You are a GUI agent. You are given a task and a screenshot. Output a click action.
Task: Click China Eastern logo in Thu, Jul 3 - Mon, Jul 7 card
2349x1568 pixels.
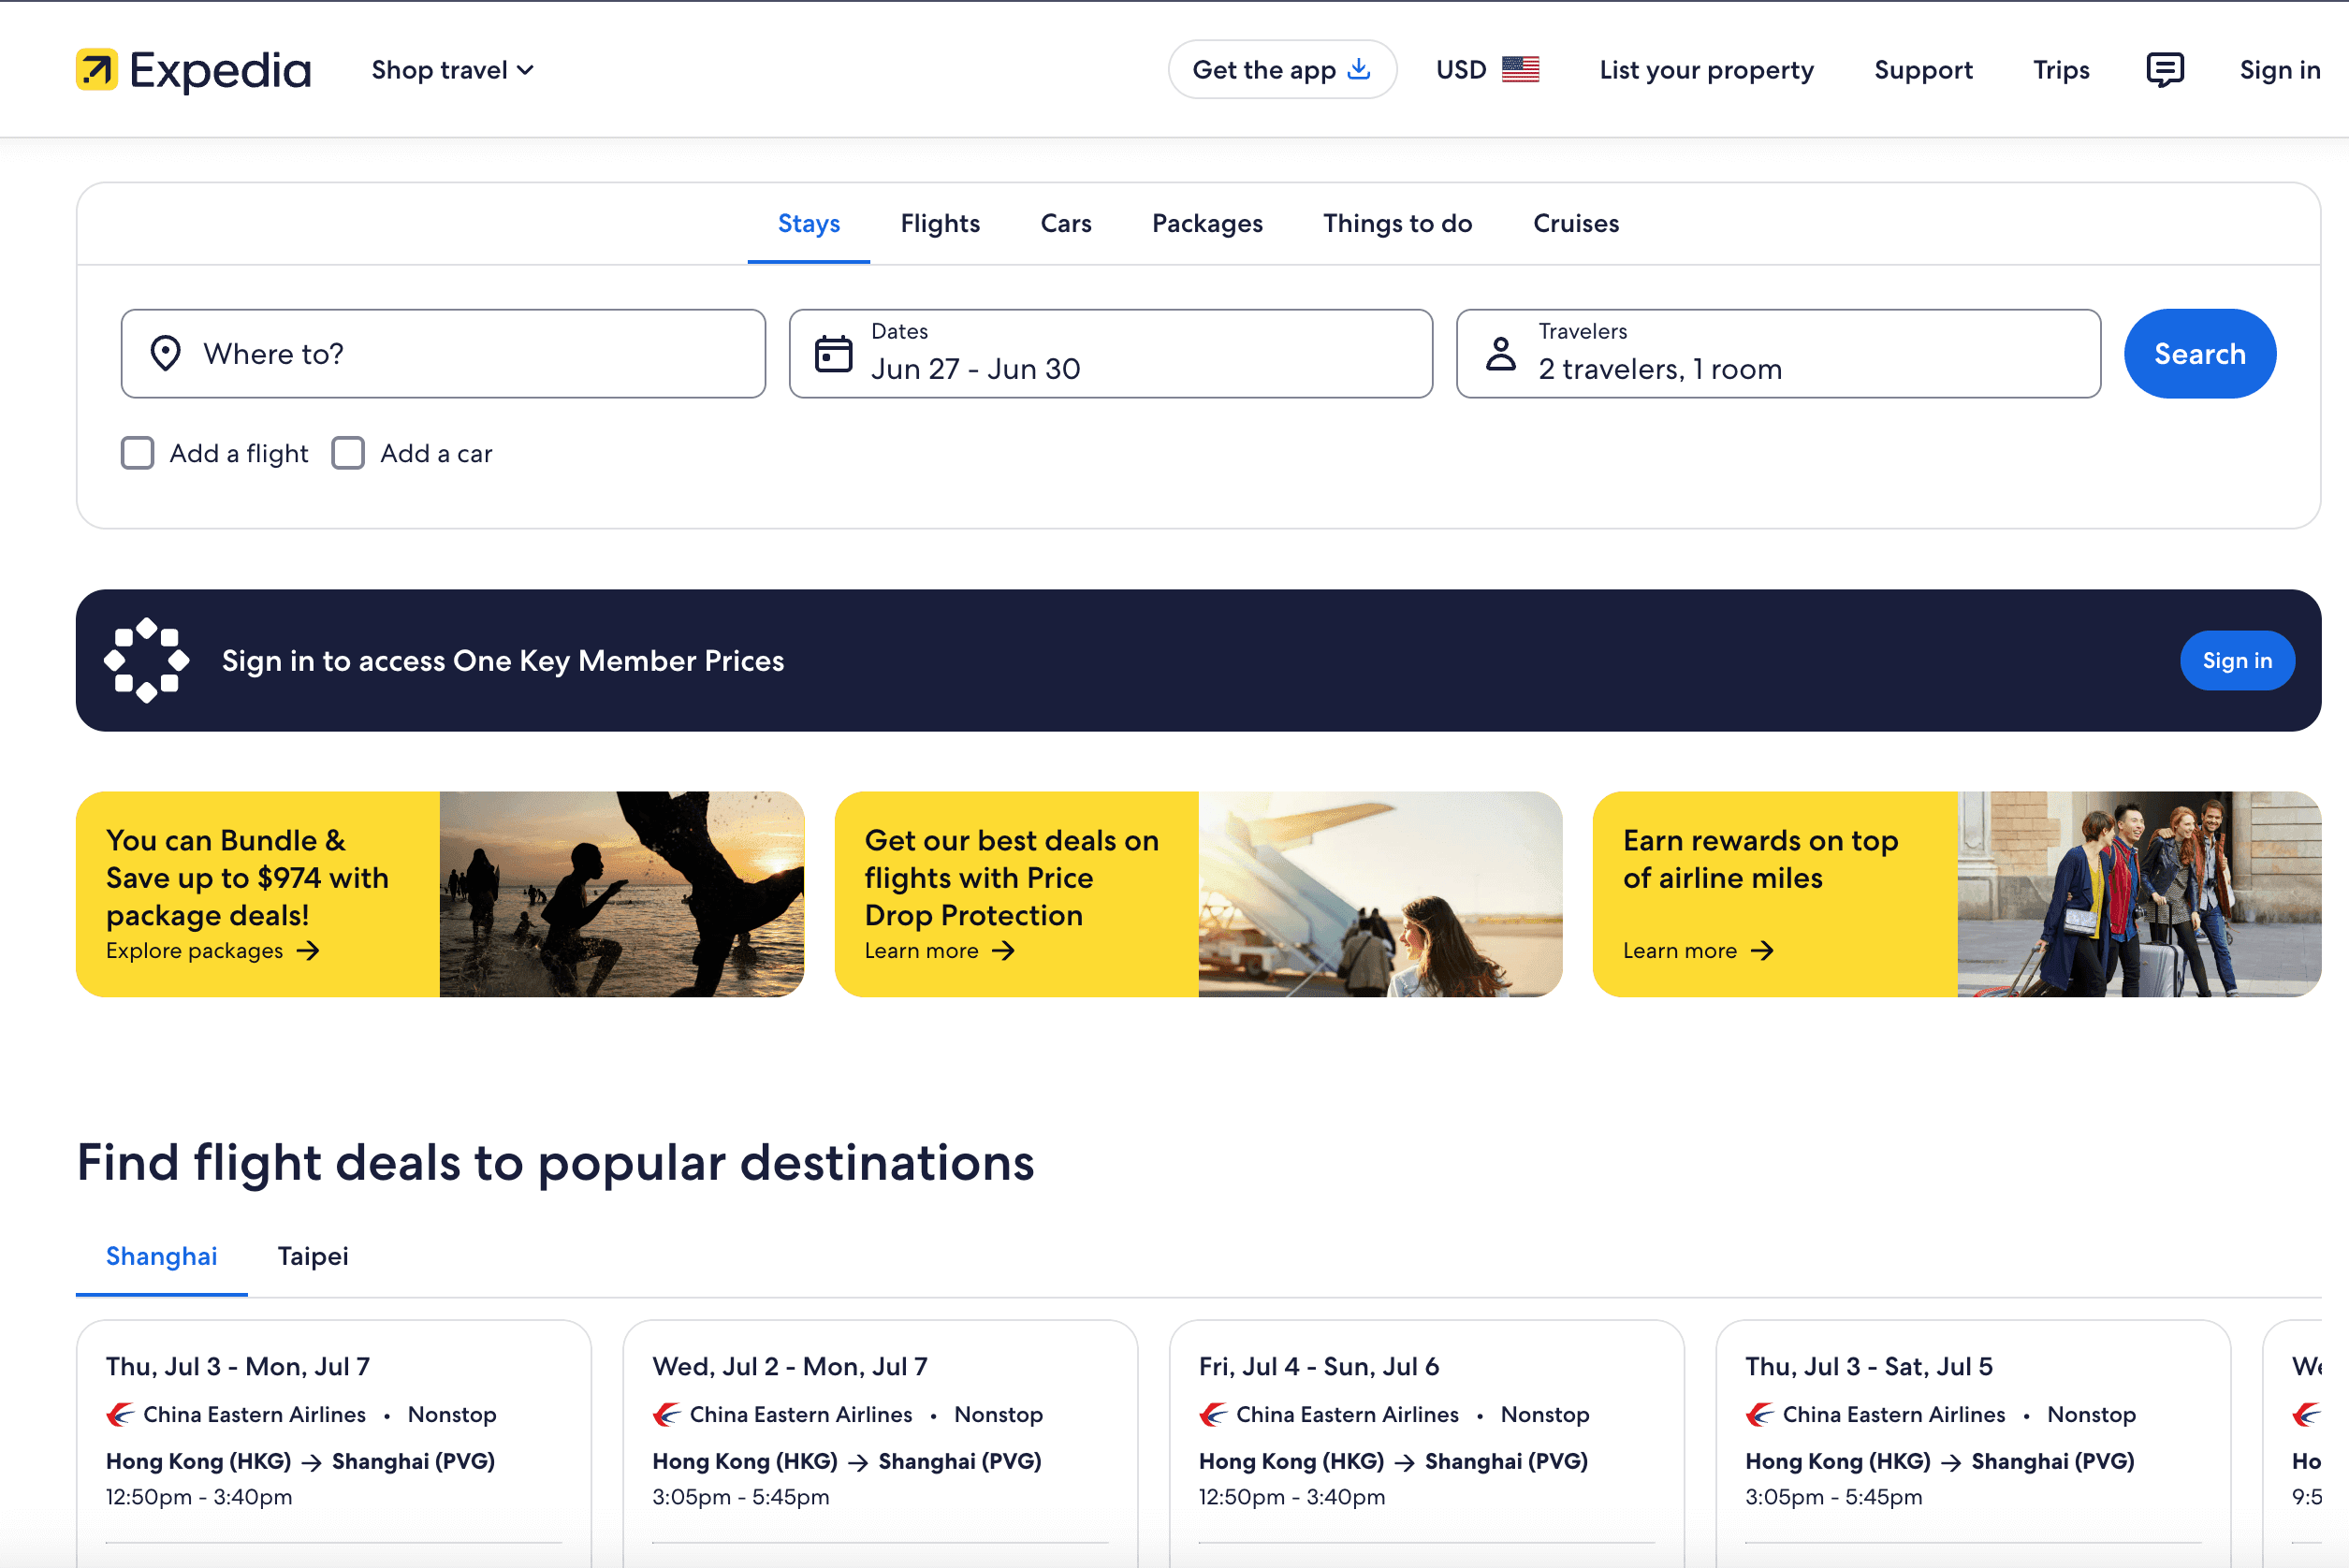tap(120, 1415)
